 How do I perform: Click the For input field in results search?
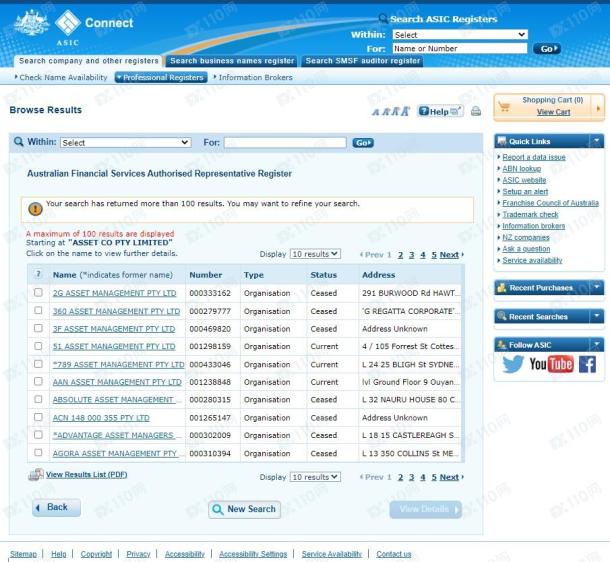(285, 143)
